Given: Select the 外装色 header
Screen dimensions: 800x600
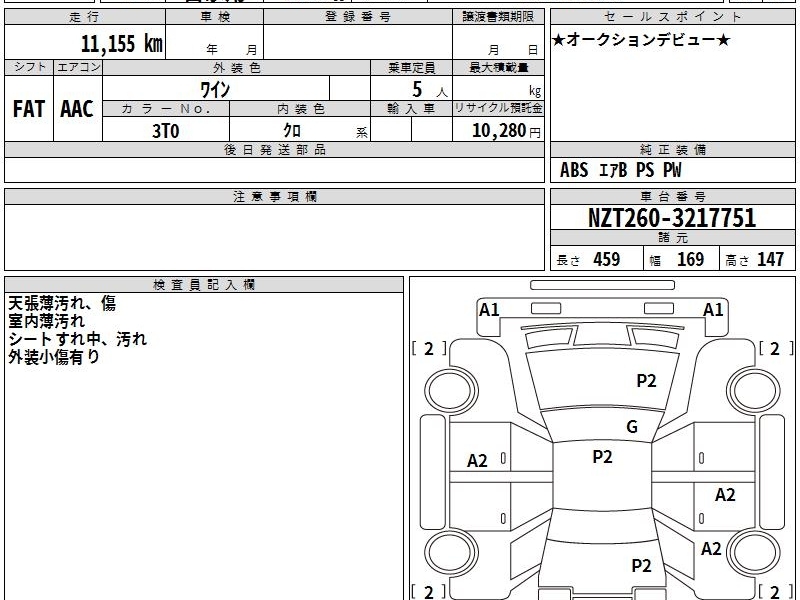Looking at the screenshot, I should click(237, 67).
